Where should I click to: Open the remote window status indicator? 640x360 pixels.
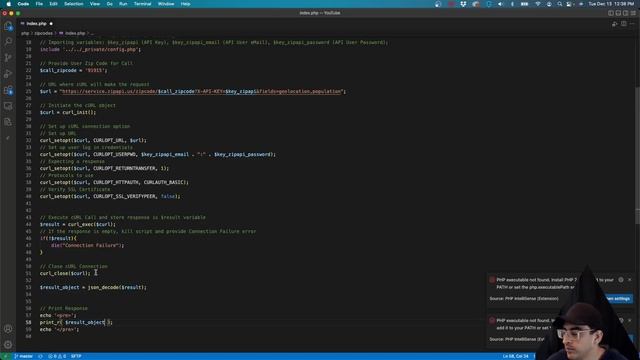[x=6, y=356]
